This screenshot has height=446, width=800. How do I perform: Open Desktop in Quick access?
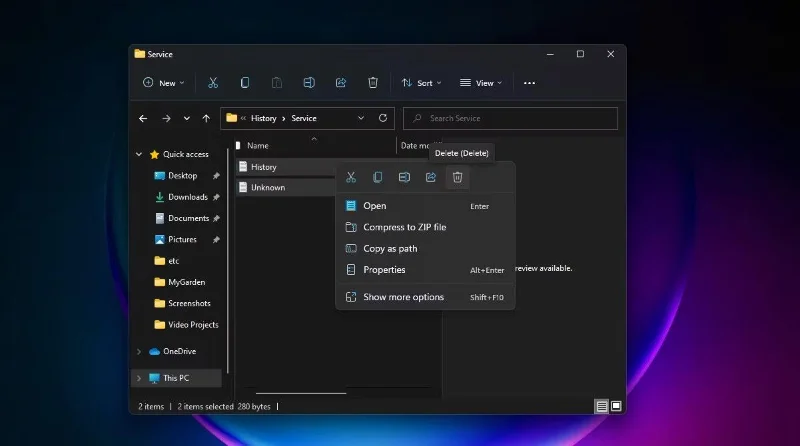(183, 176)
